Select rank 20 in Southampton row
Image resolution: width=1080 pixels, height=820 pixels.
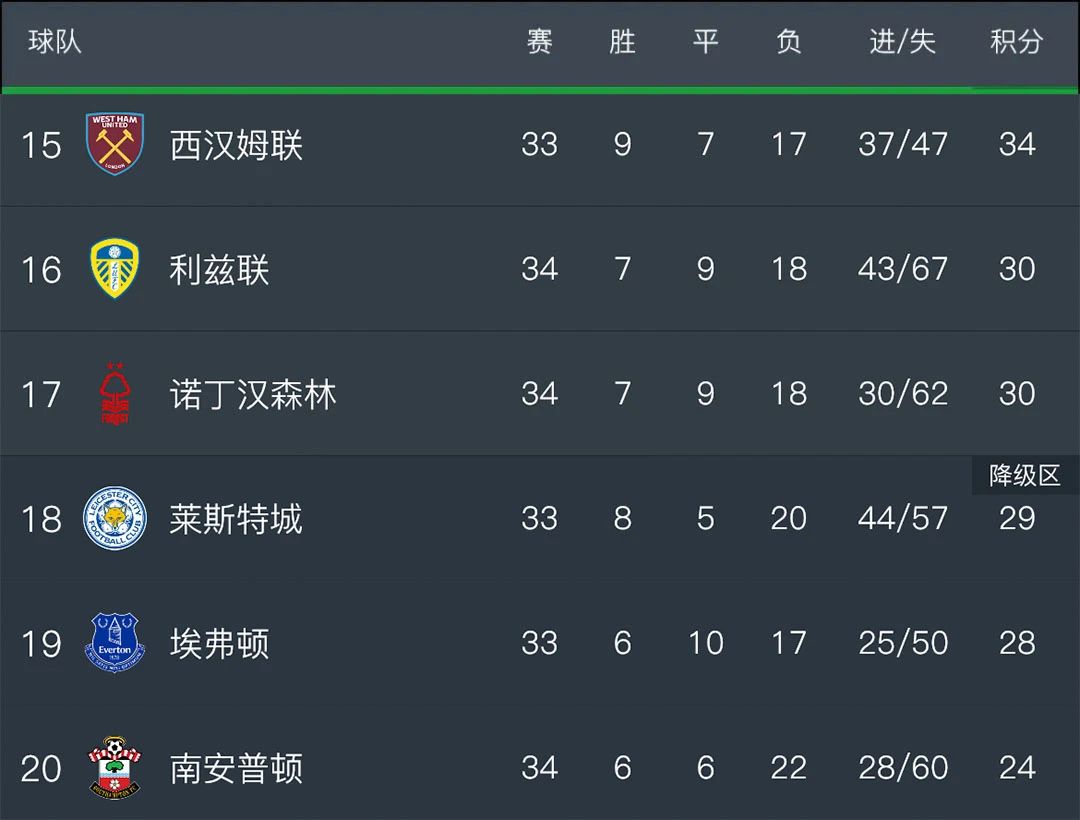point(41,768)
